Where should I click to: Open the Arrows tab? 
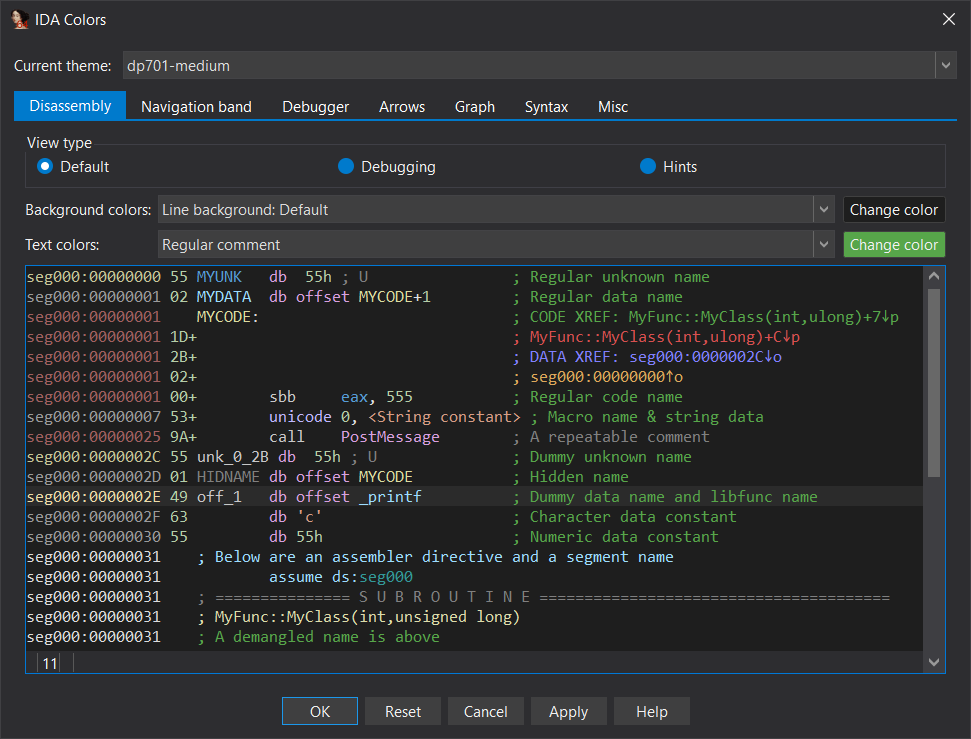tap(402, 106)
